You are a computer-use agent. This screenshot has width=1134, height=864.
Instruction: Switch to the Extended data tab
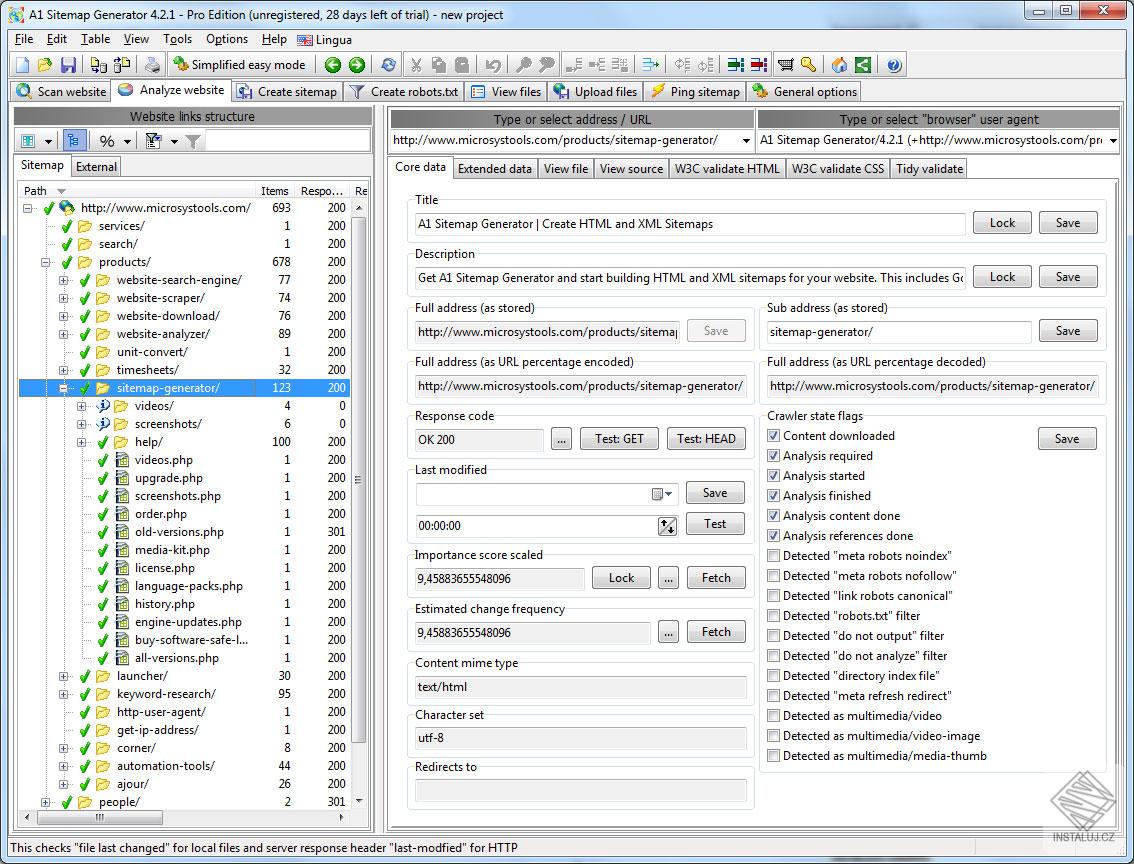tap(494, 168)
